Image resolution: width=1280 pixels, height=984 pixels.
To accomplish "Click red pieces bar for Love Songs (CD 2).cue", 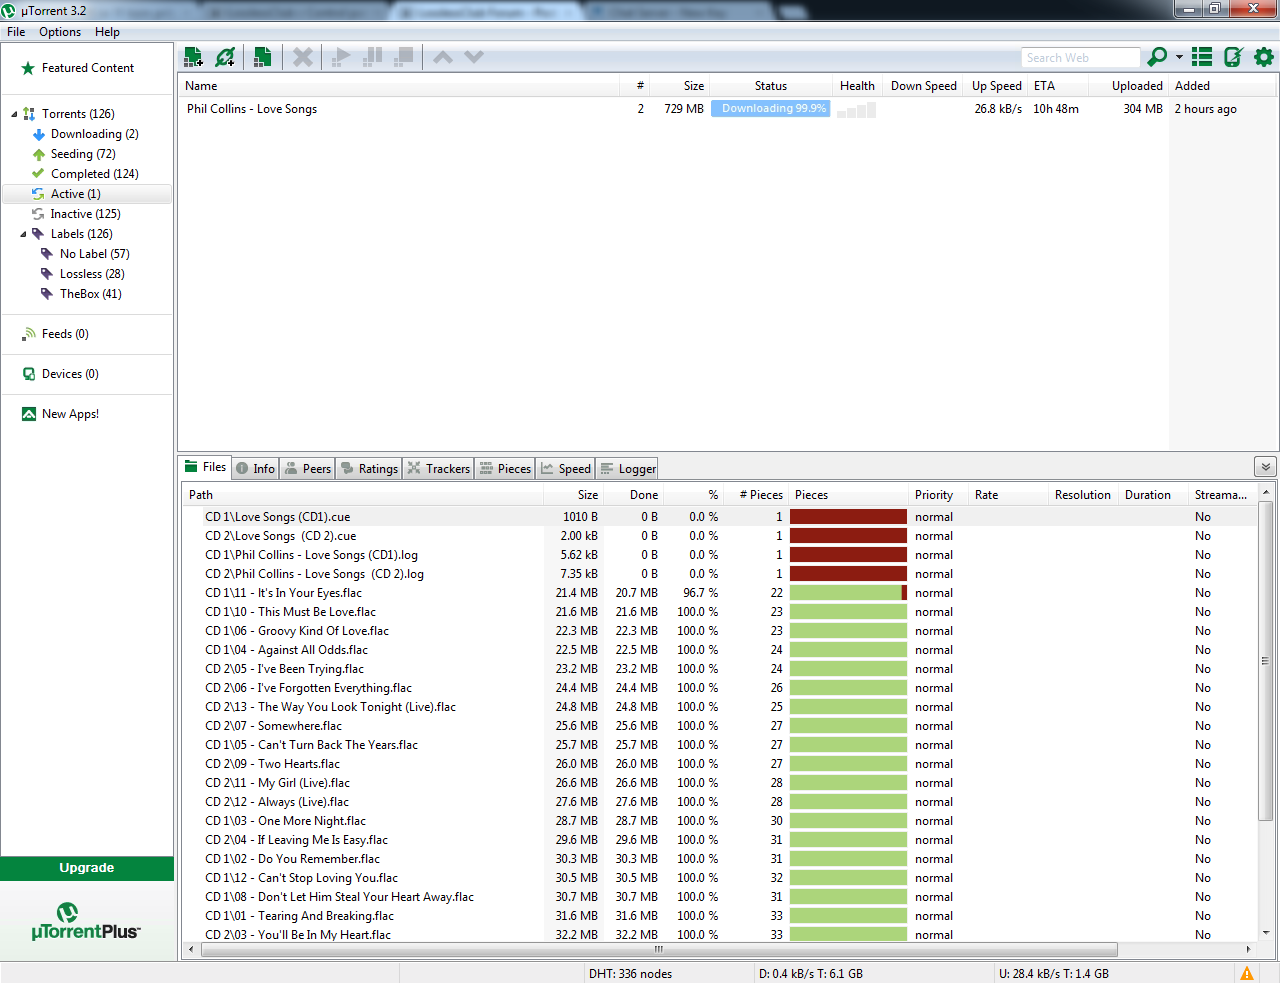I will [x=848, y=536].
